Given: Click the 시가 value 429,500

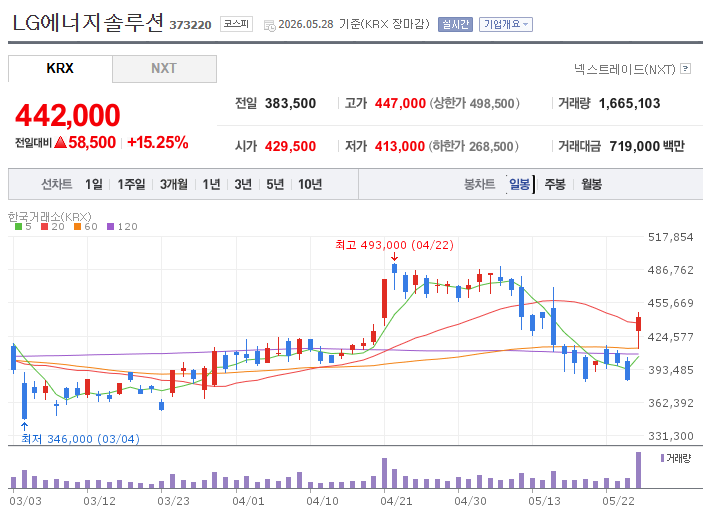Looking at the screenshot, I should (290, 146).
